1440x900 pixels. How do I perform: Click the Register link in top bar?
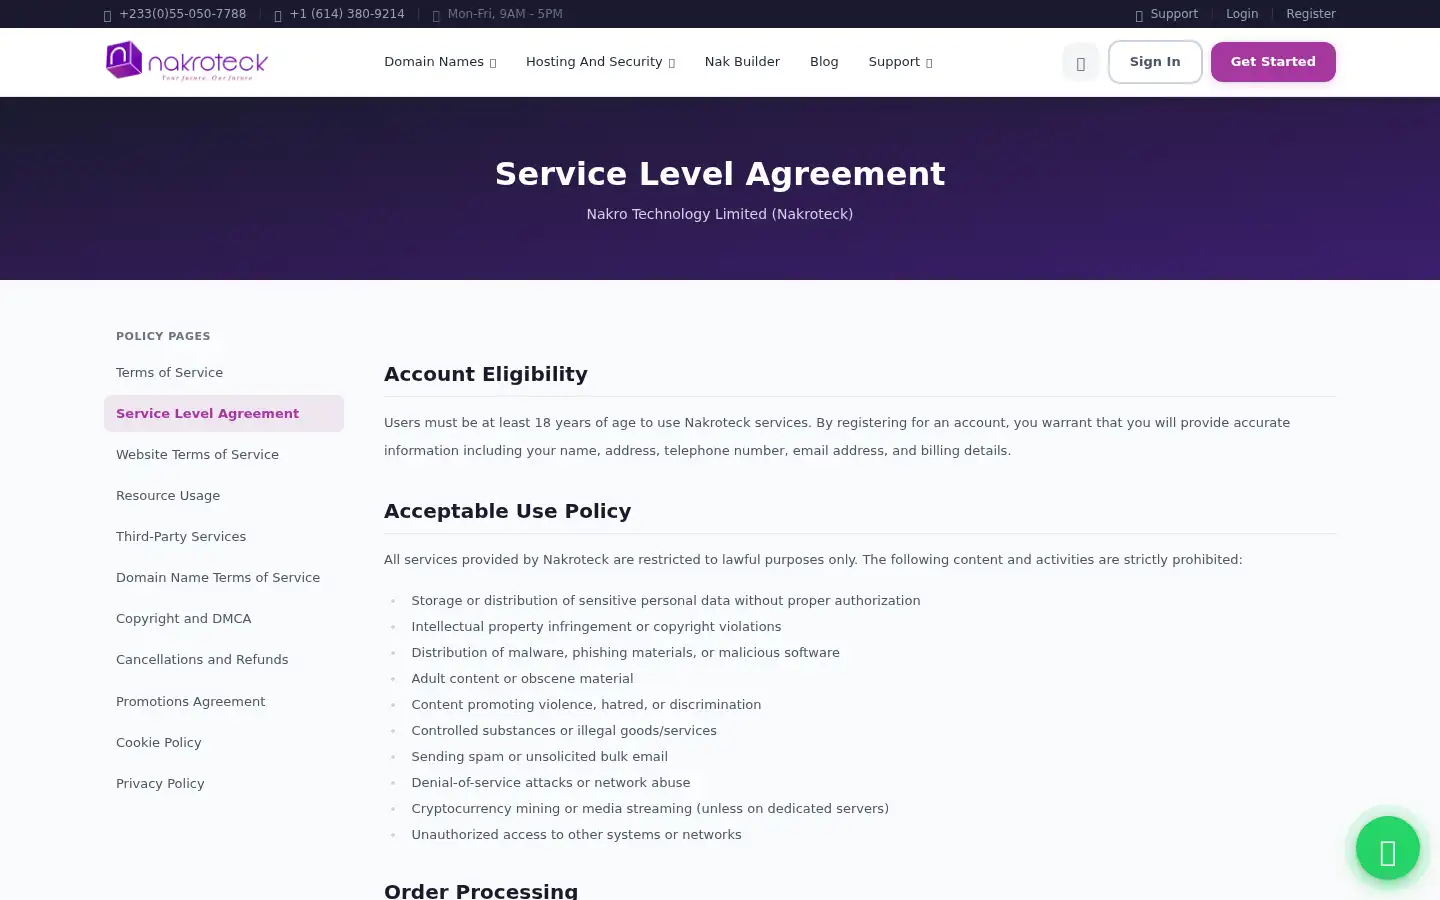point(1310,14)
